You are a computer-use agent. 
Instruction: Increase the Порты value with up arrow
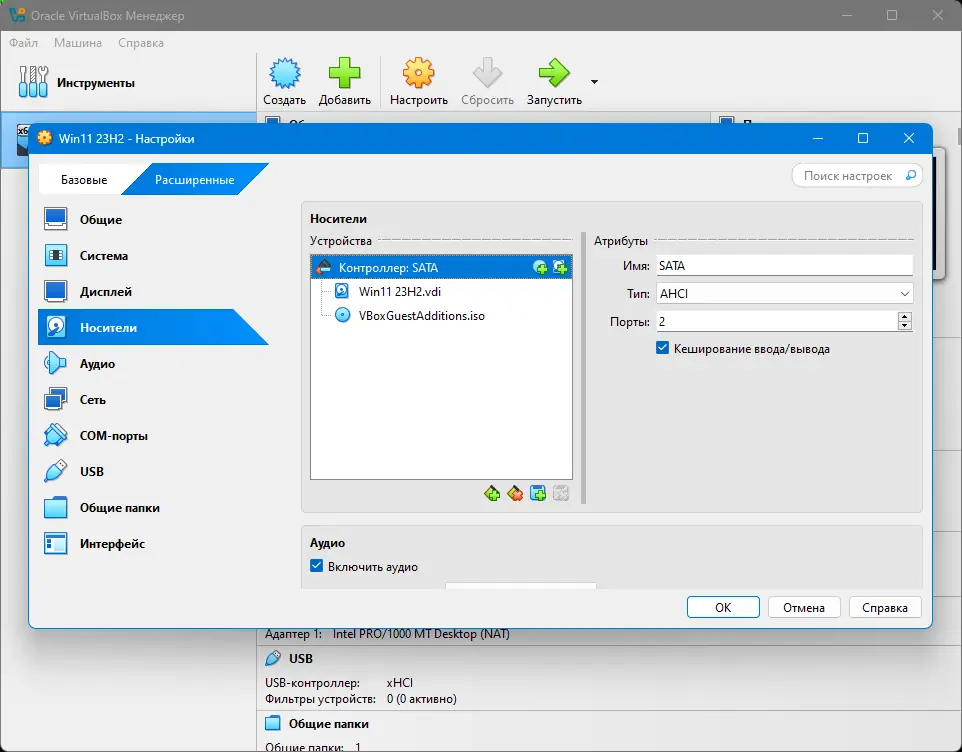(904, 317)
